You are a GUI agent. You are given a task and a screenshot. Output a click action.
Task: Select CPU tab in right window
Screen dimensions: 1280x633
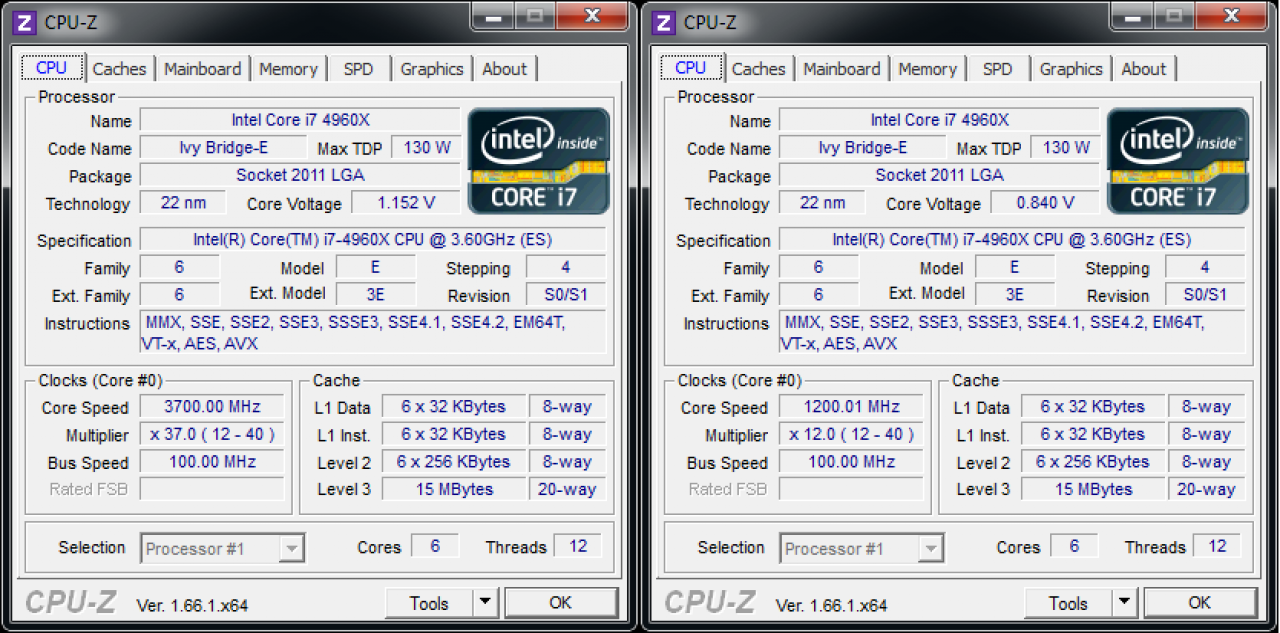coord(690,67)
